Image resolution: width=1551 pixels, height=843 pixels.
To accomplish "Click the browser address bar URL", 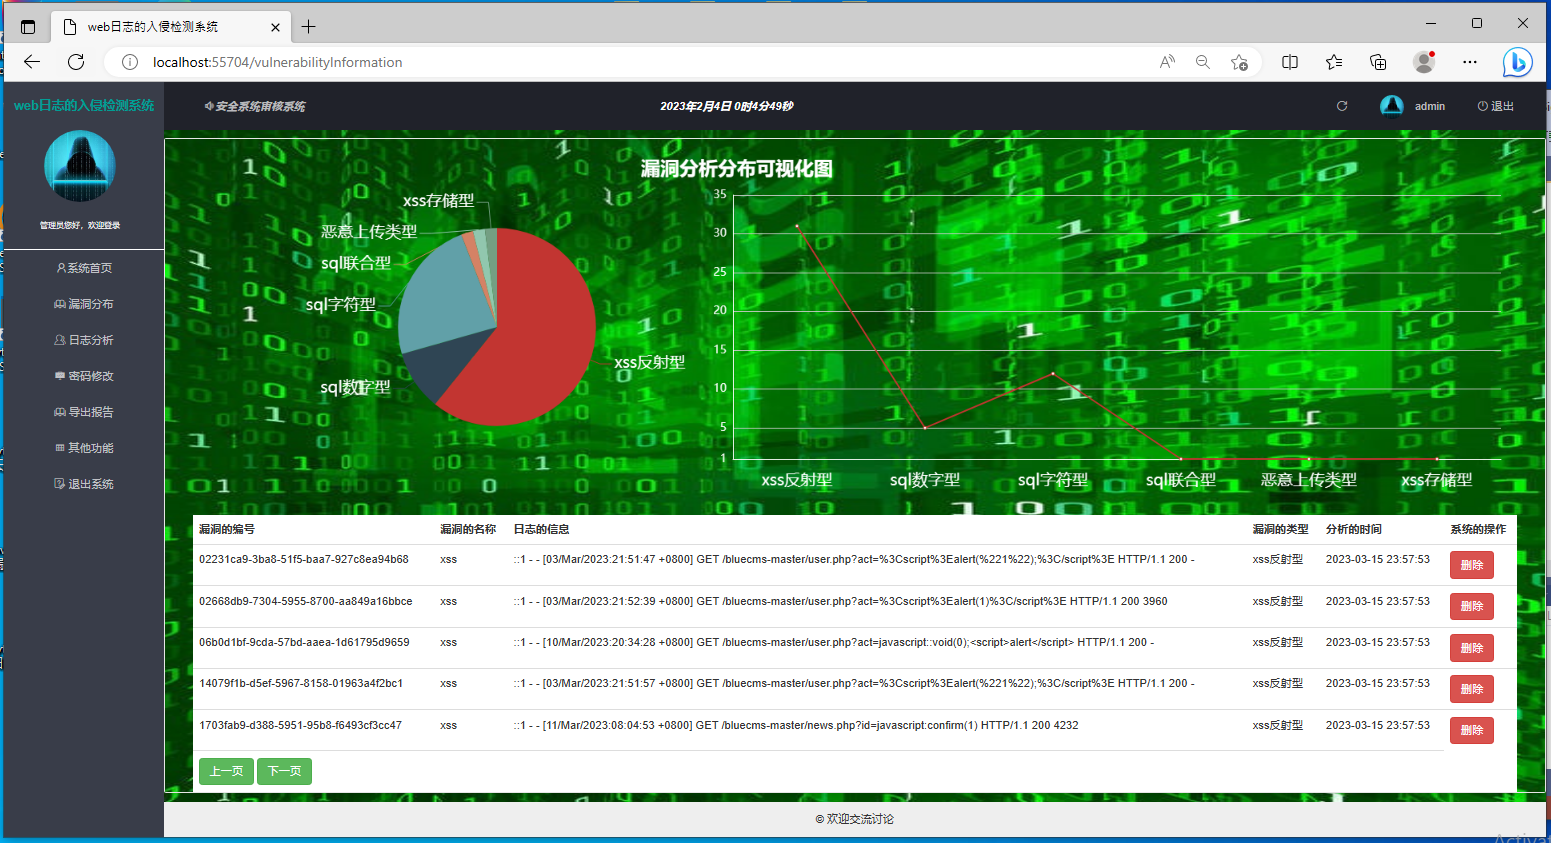I will (278, 62).
